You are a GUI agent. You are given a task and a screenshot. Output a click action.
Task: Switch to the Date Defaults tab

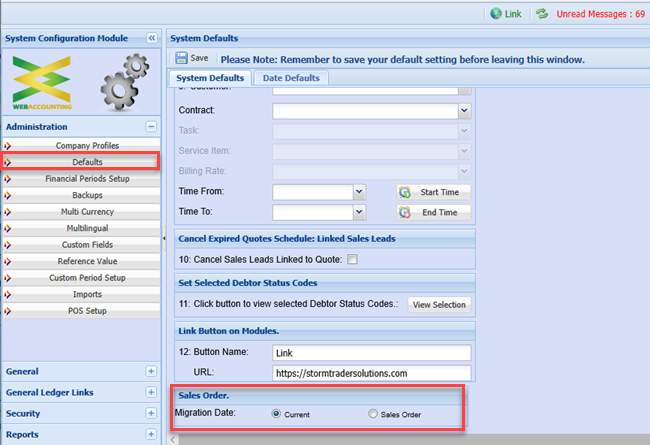[x=290, y=78]
